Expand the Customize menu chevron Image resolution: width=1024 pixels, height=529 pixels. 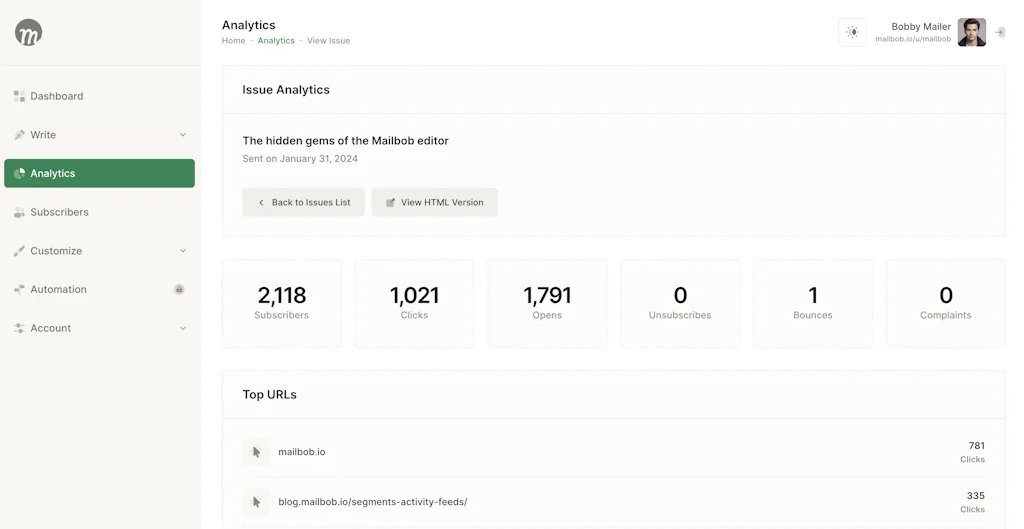(183, 251)
